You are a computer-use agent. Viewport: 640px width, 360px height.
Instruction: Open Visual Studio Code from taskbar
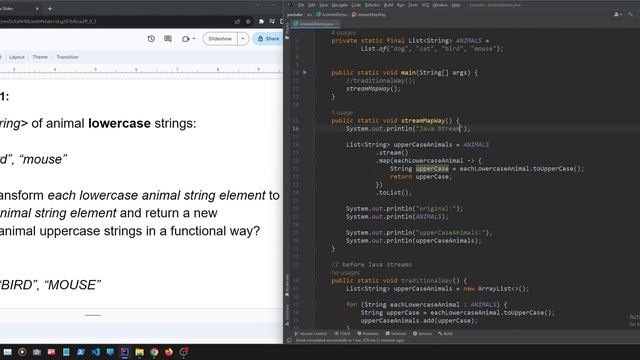click(96, 352)
